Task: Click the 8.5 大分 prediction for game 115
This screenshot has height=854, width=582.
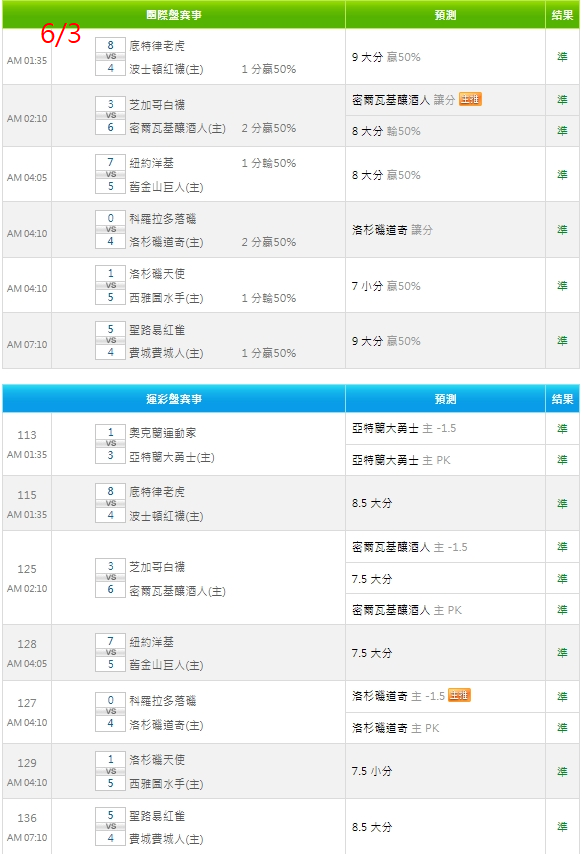Action: pos(372,503)
